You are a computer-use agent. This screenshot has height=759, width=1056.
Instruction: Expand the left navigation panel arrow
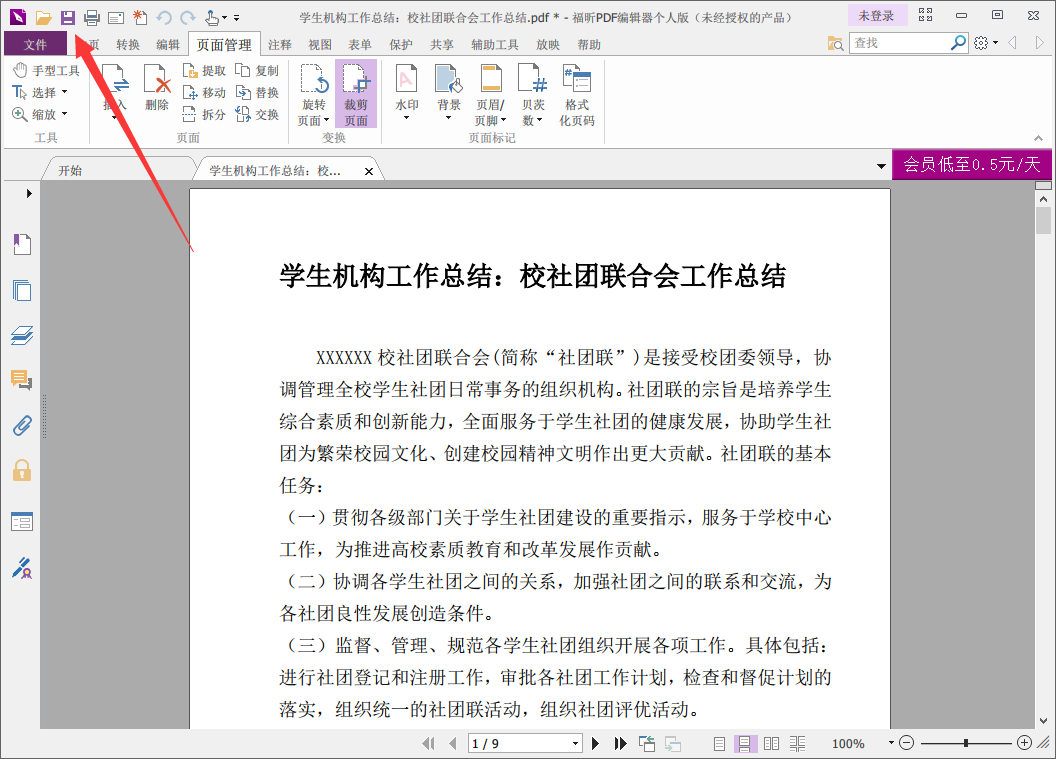(29, 193)
